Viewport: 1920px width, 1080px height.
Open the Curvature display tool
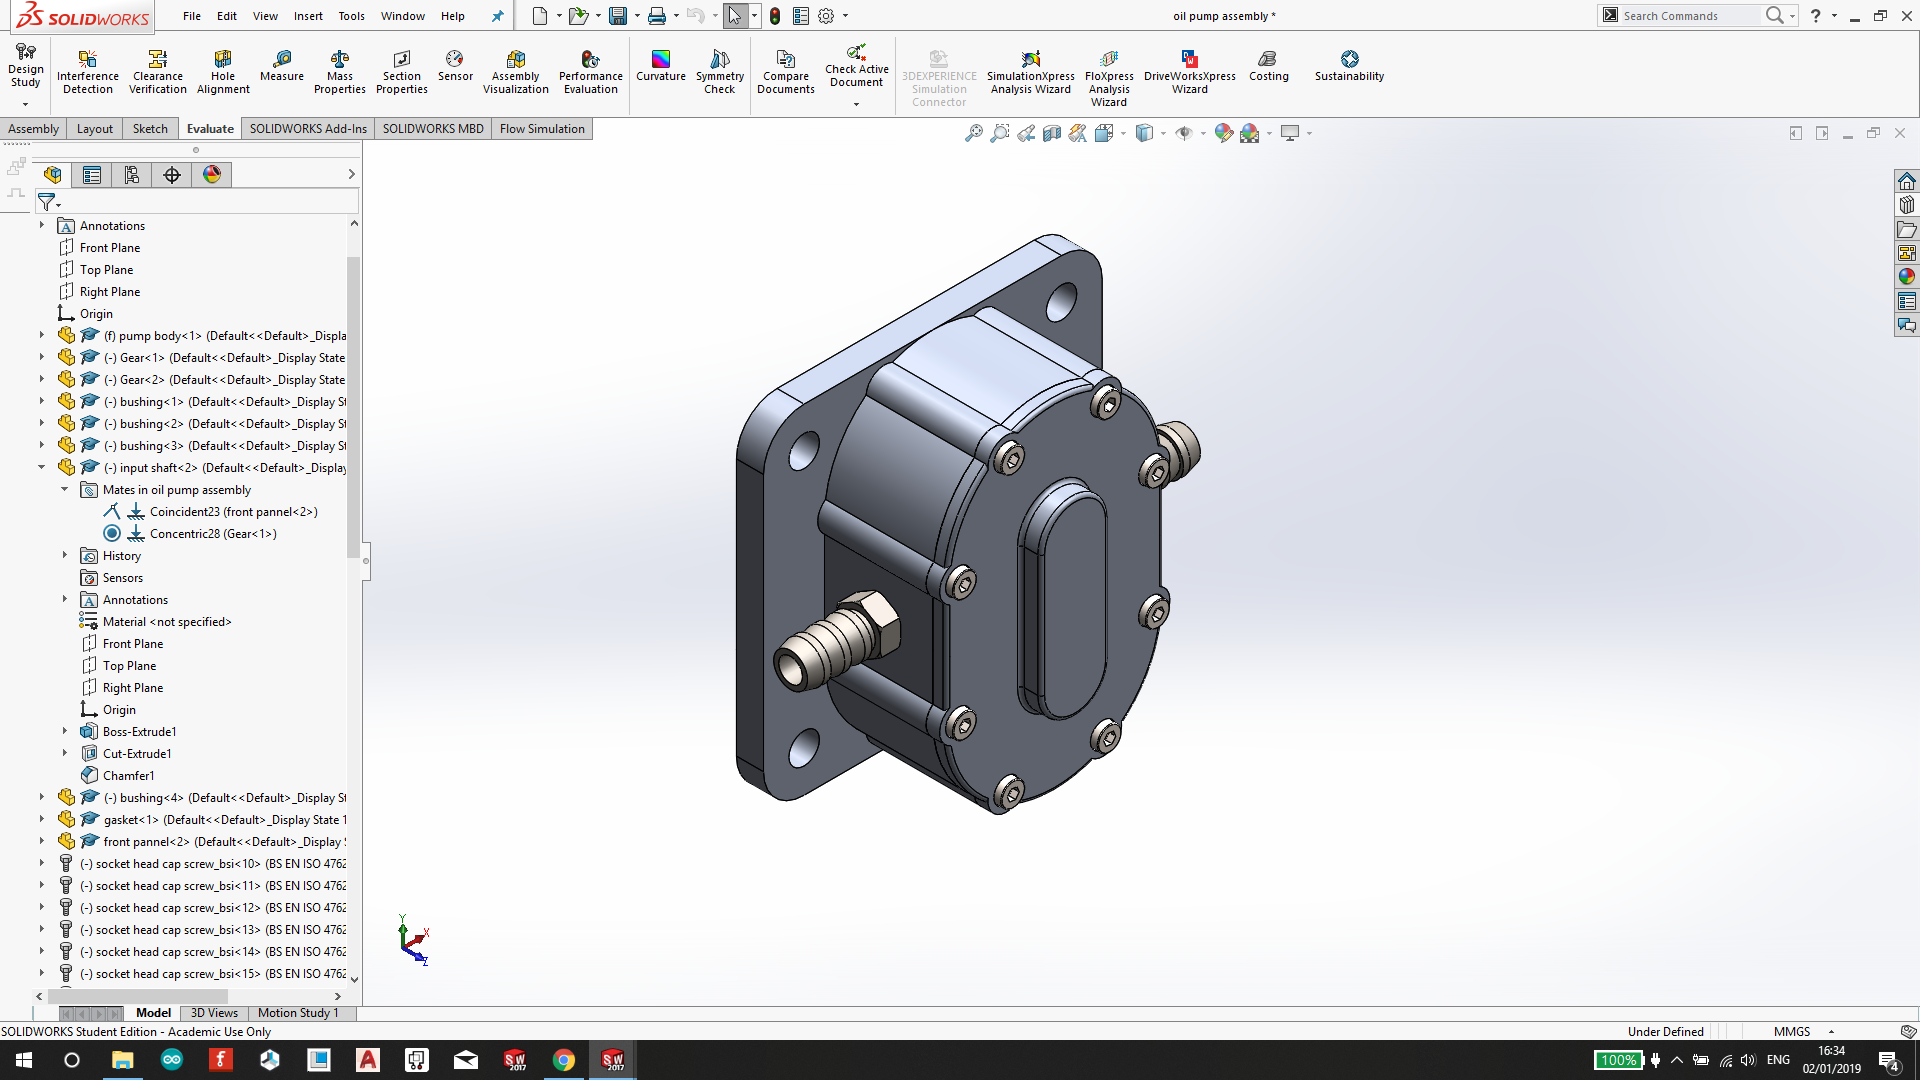660,66
